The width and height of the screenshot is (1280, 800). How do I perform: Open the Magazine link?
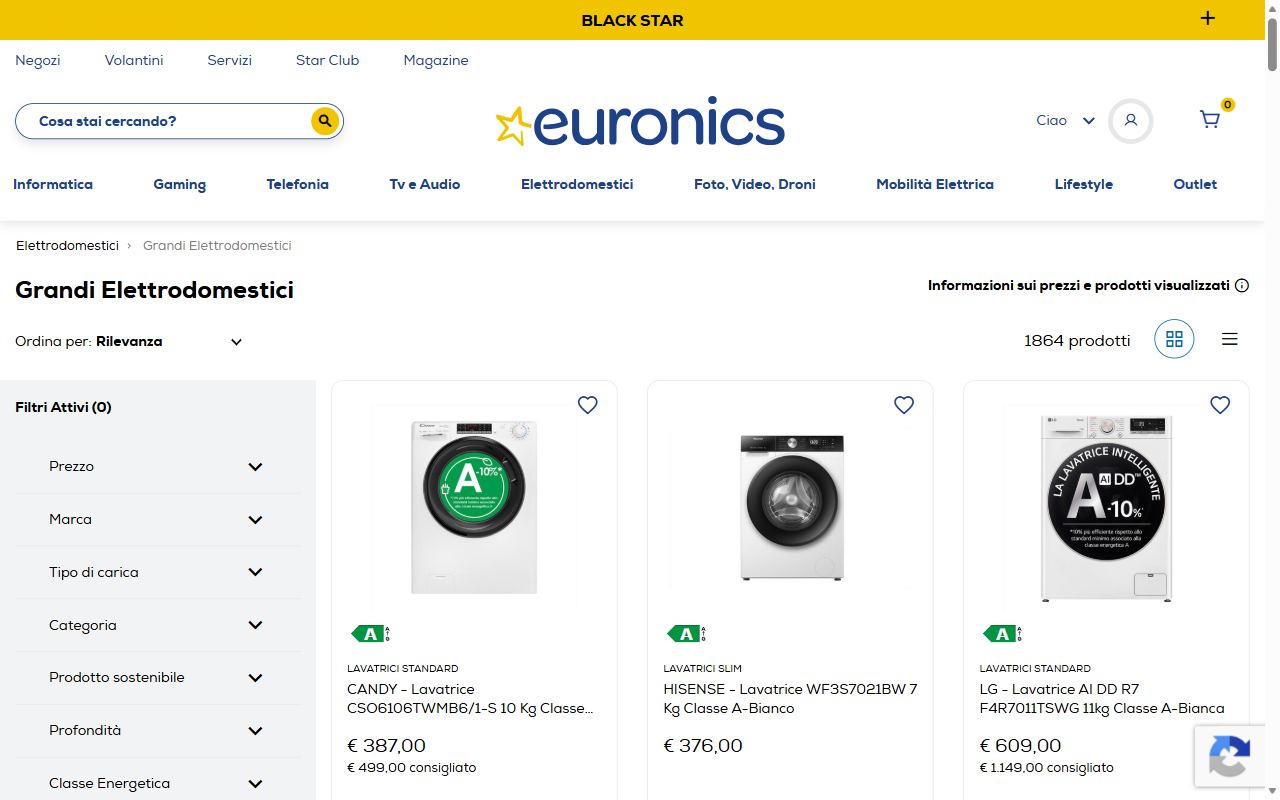tap(436, 60)
